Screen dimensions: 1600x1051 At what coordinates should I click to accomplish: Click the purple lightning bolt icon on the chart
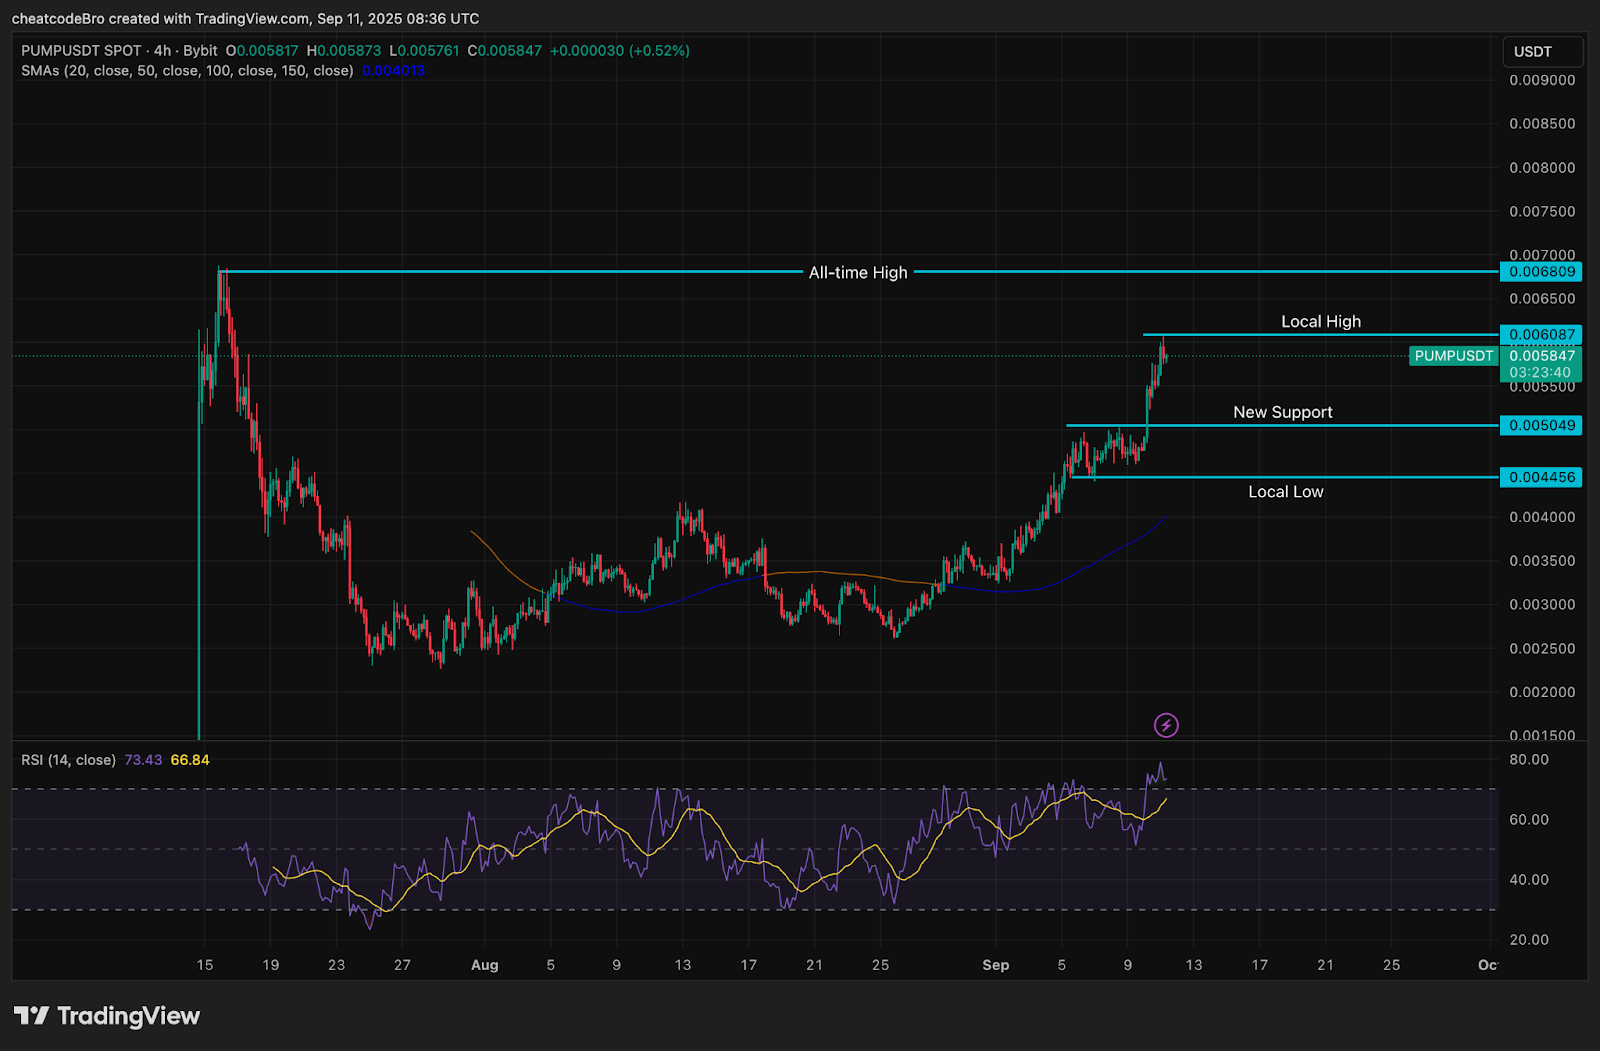click(x=1168, y=726)
